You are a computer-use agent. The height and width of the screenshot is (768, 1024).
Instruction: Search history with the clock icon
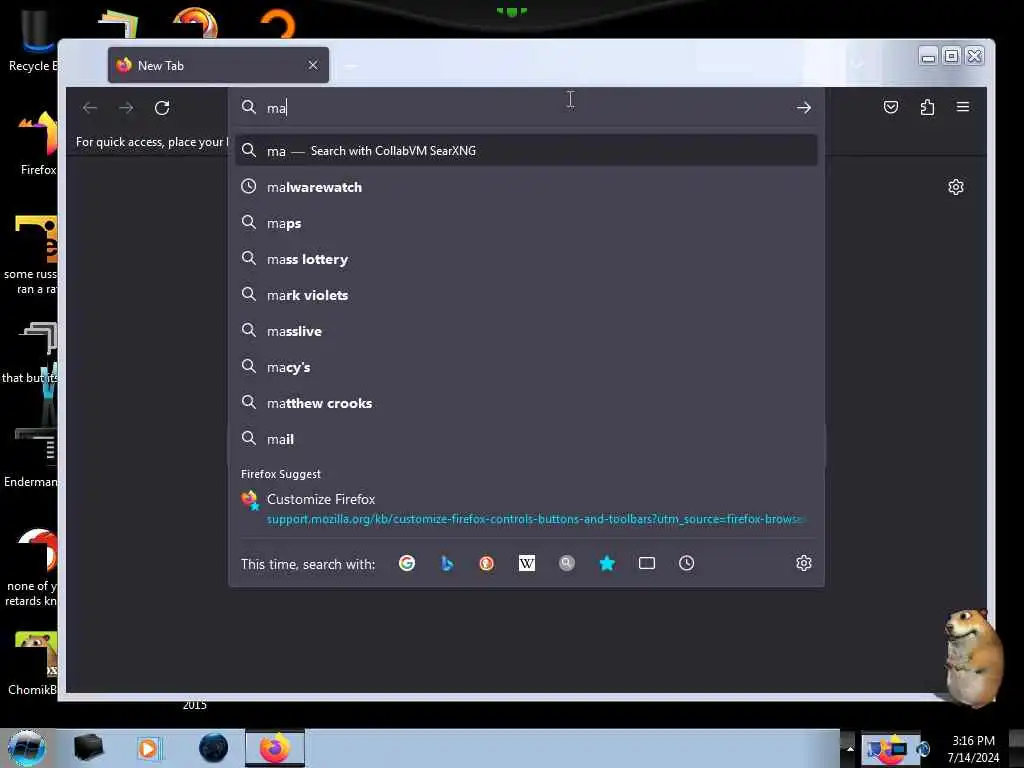[686, 563]
